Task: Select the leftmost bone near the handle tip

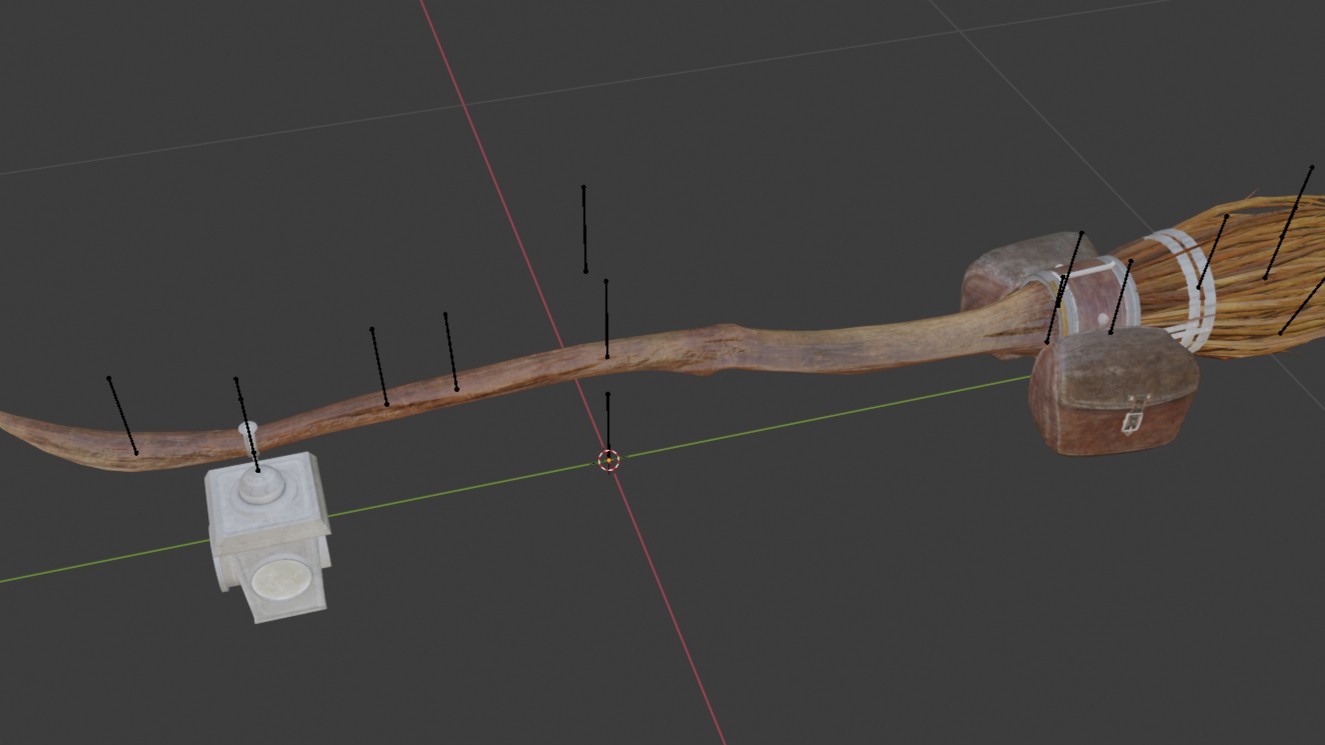Action: [122, 415]
